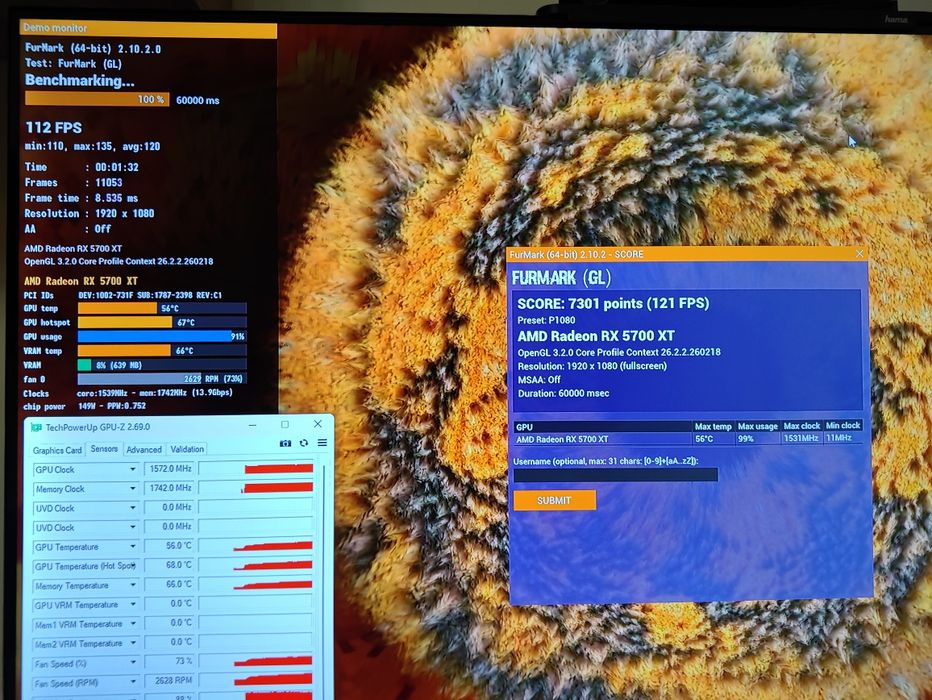Click the VRAM temp 66°C bar
Screen dimensions: 932x700
(x=162, y=351)
